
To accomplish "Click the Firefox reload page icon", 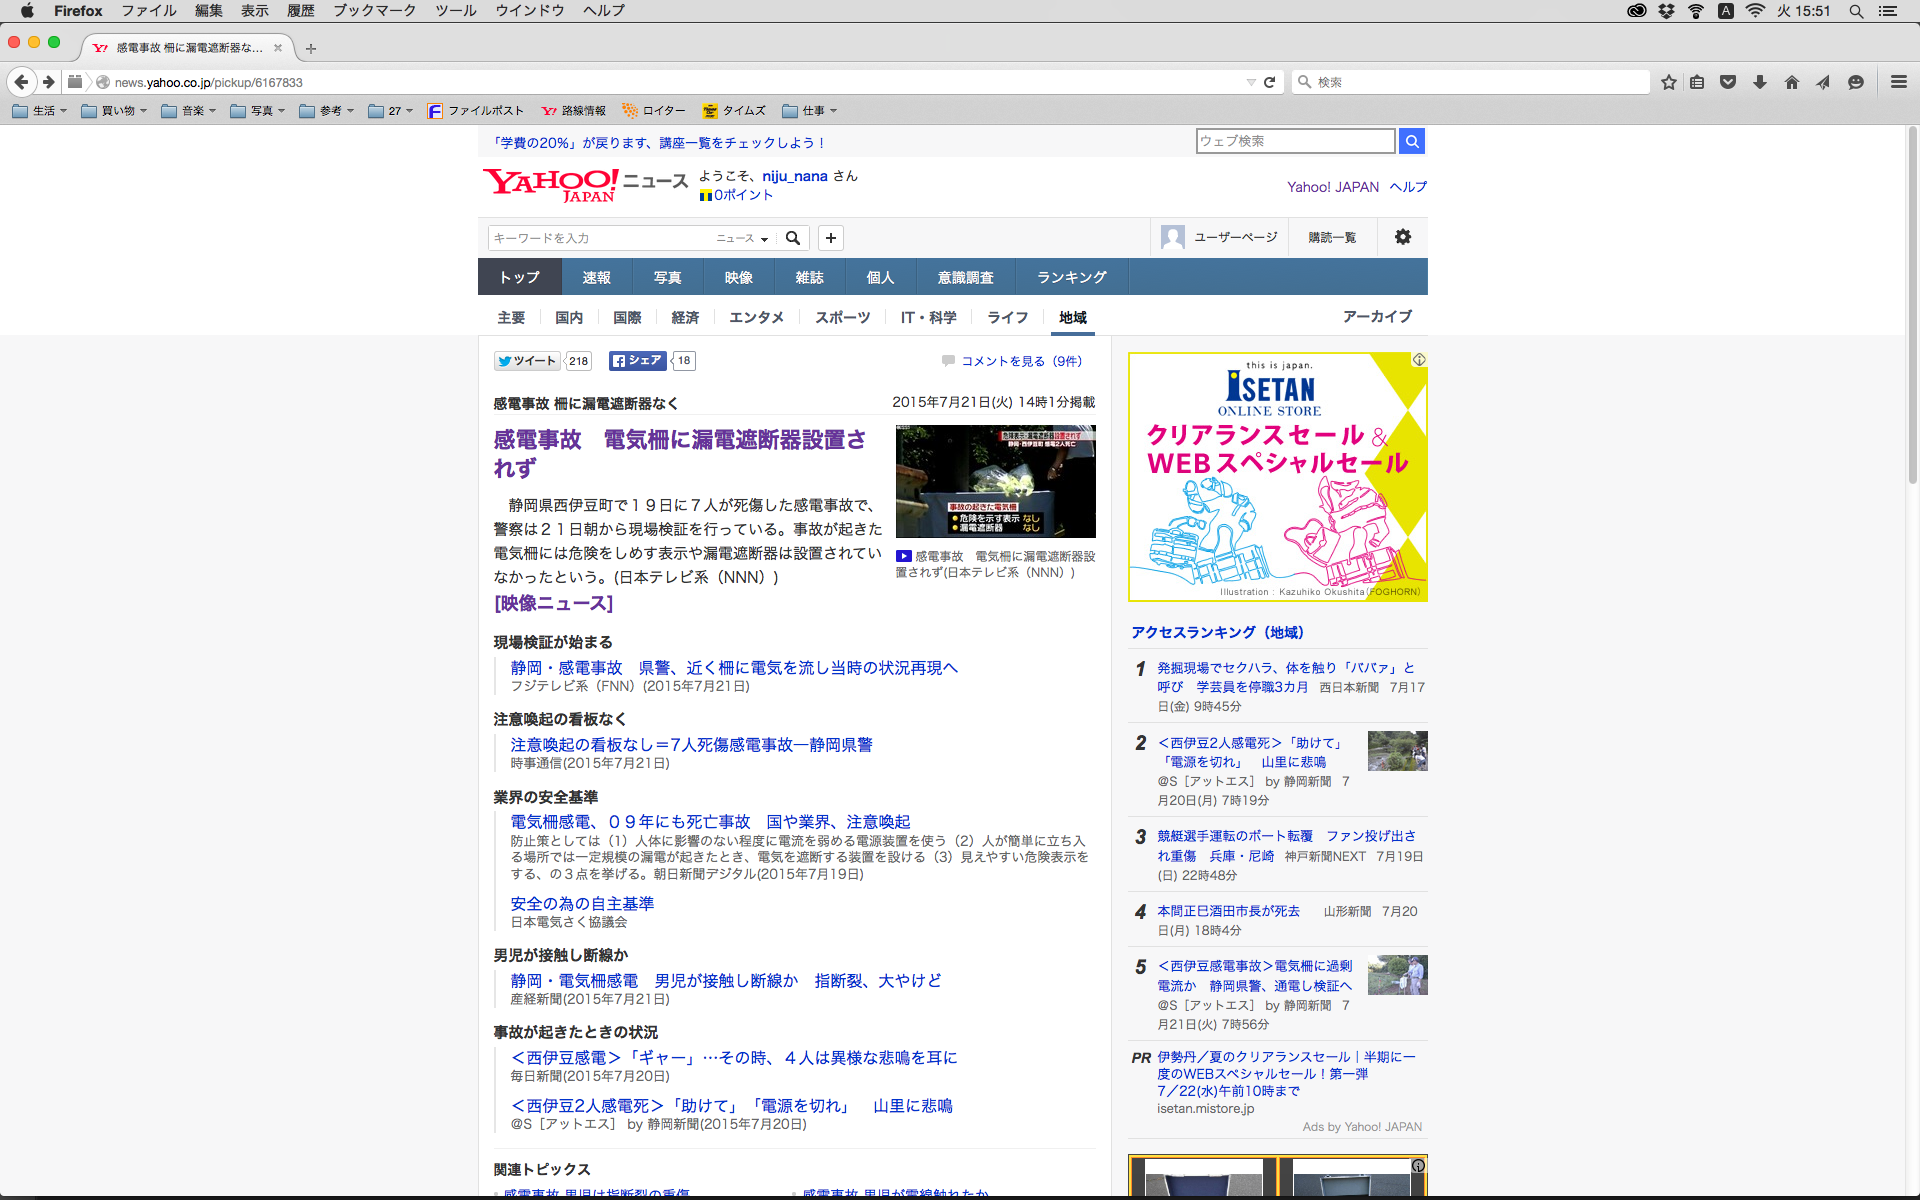I will click(x=1269, y=82).
